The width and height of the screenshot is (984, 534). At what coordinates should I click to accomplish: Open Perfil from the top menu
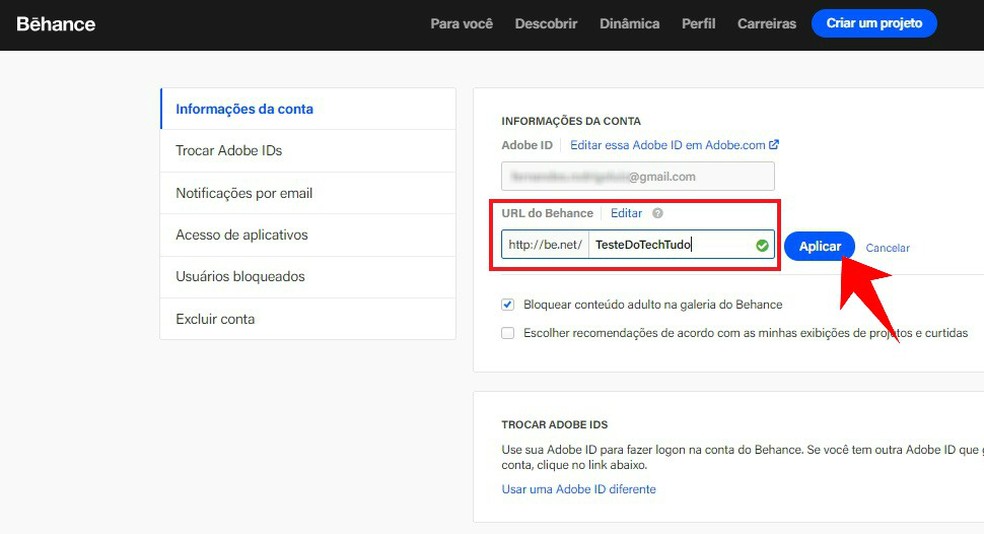click(x=698, y=24)
